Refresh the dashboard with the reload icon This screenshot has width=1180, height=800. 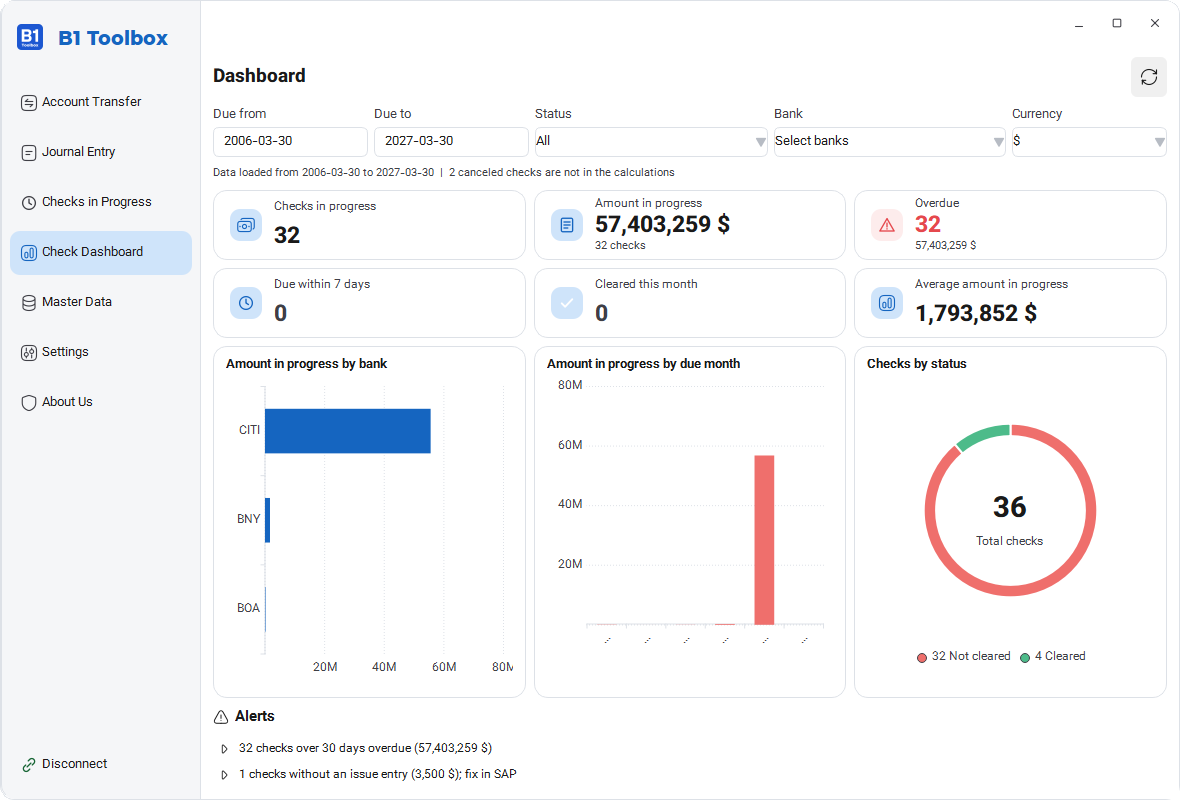[1148, 77]
